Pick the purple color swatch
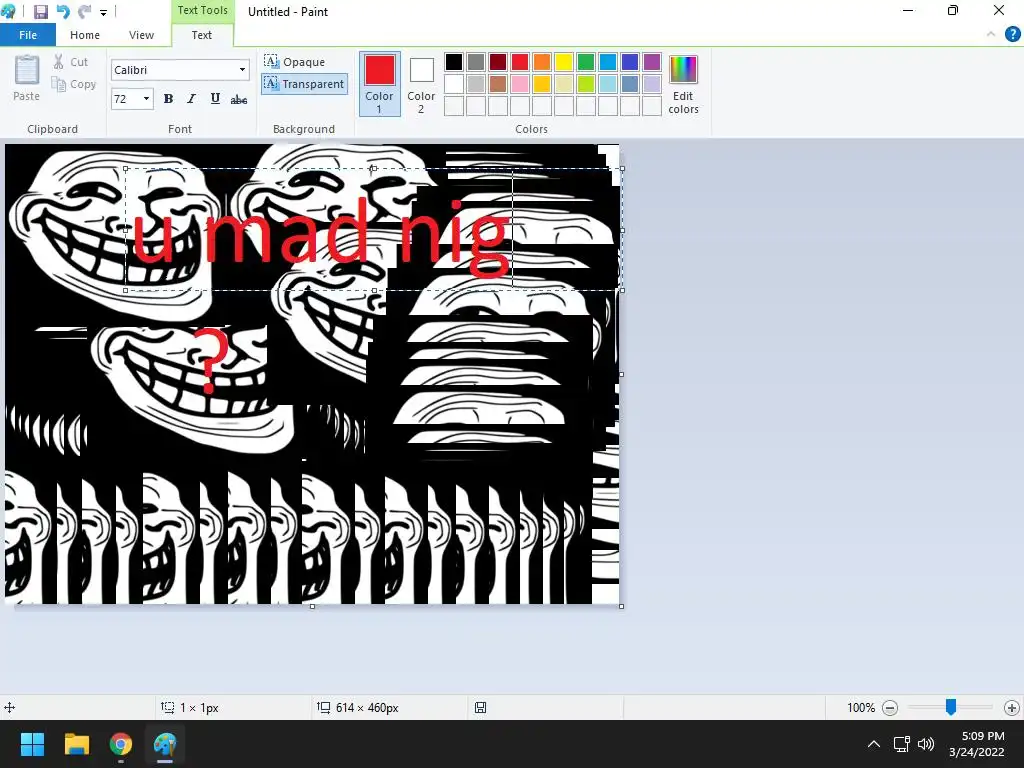 click(x=652, y=62)
